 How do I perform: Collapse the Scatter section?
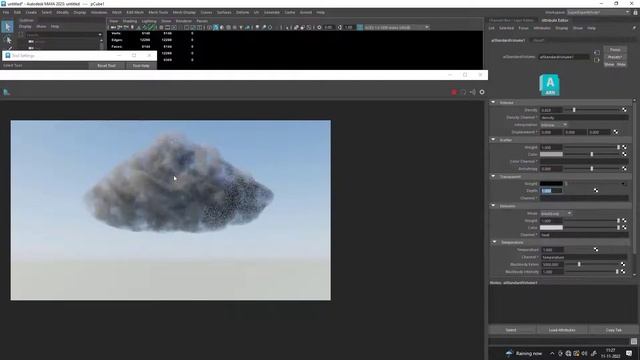[x=493, y=140]
